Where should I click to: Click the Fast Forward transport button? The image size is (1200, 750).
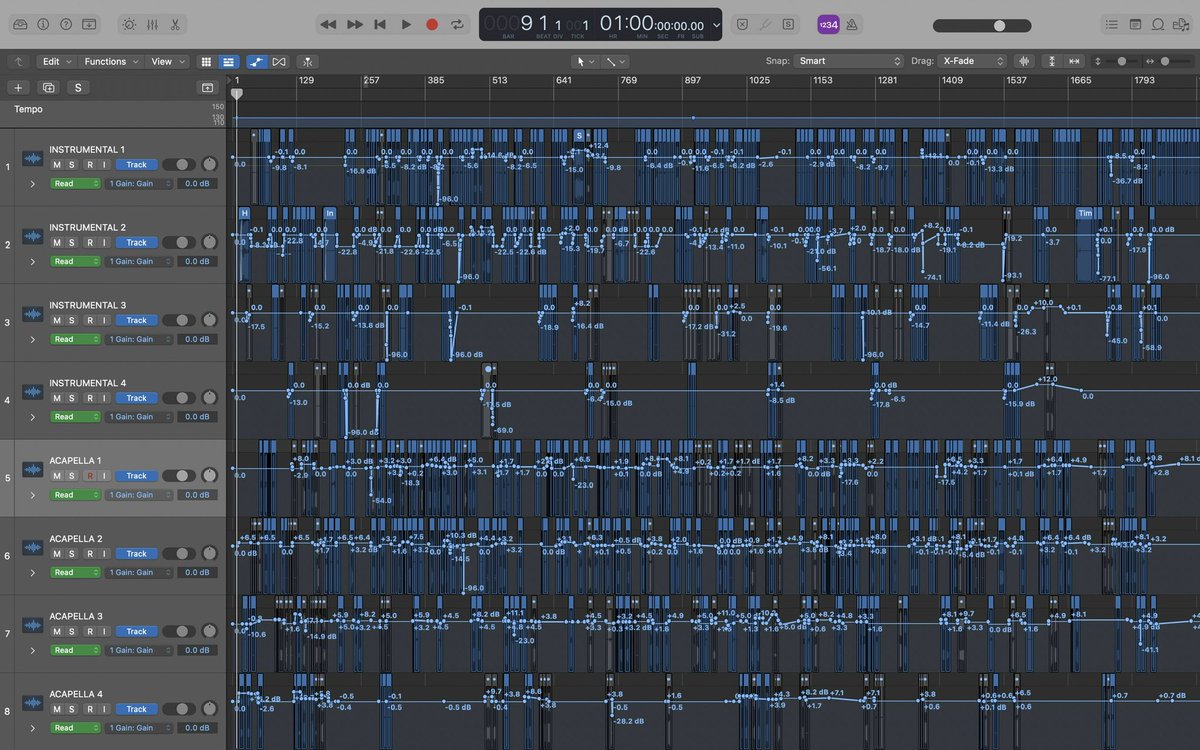tap(355, 24)
